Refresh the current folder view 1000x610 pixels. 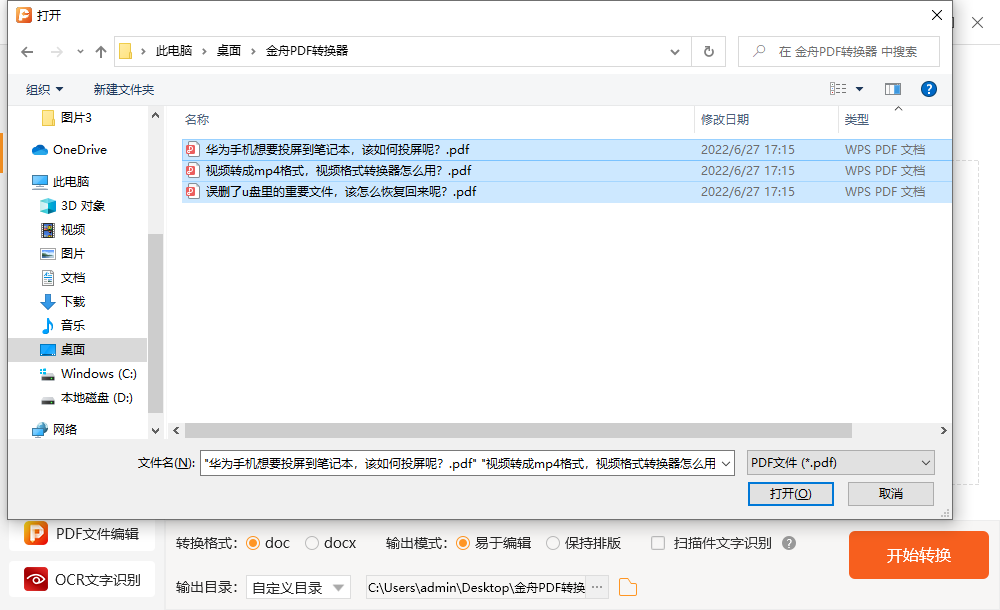709,52
